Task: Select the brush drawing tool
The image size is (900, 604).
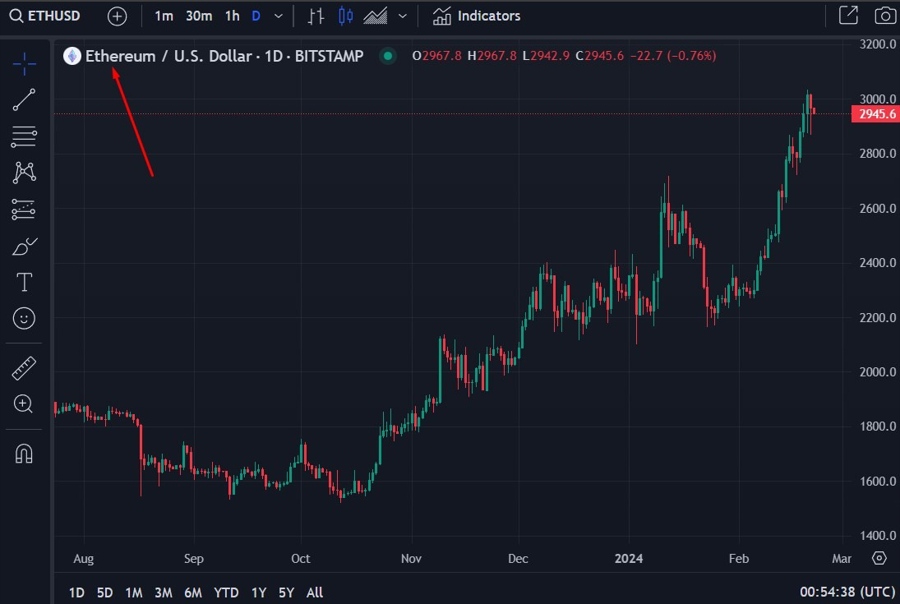Action: tap(24, 246)
